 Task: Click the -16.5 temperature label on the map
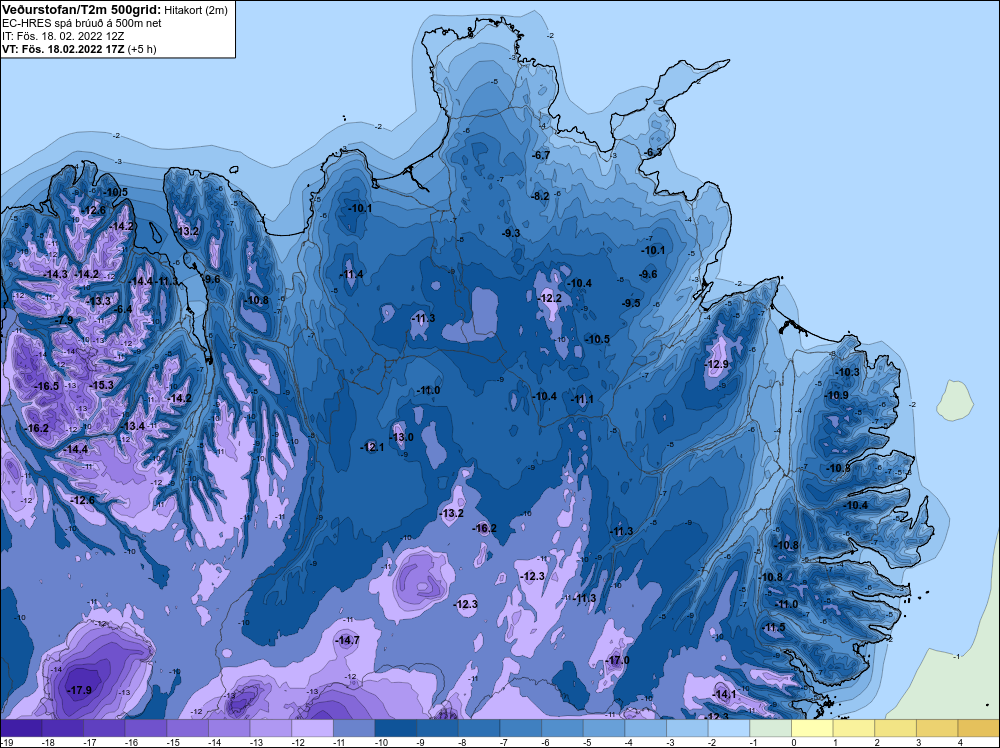(46, 386)
